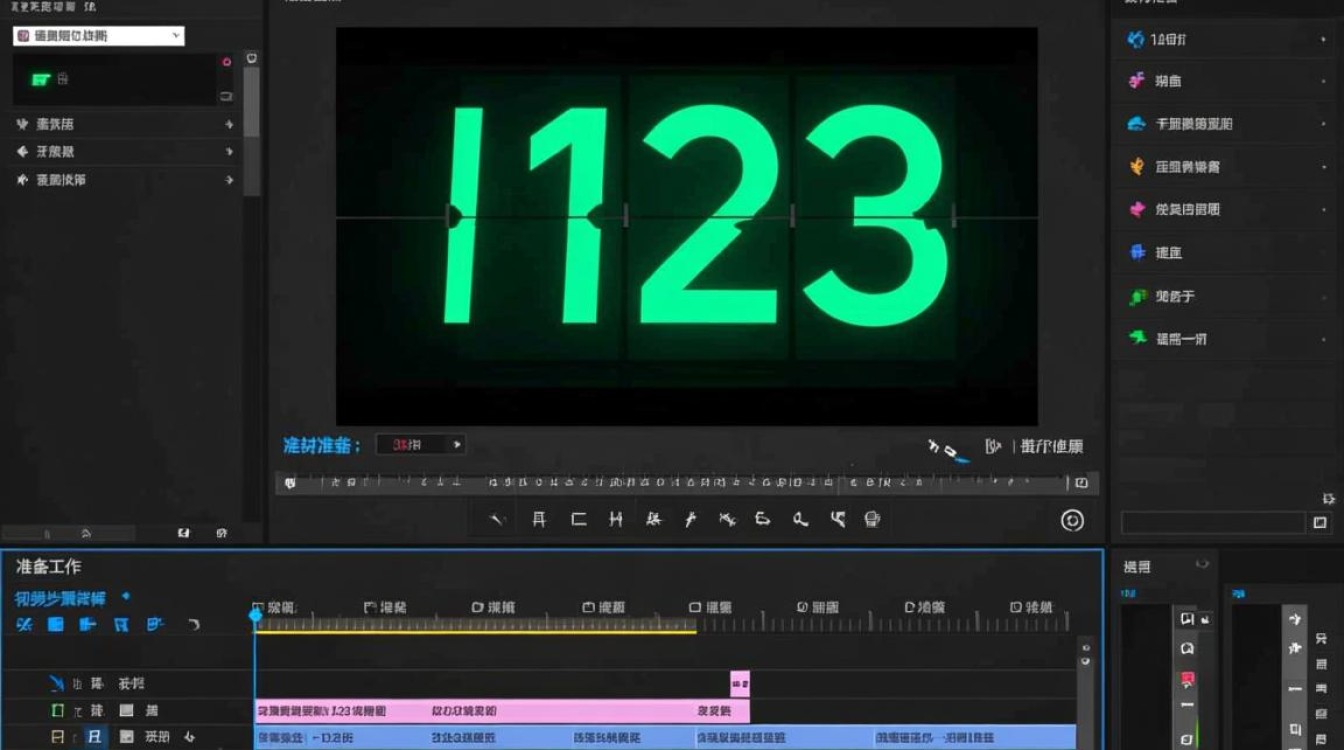This screenshot has width=1344, height=750.
Task: Click the icon at the right end of preview ruler
Action: [1081, 483]
